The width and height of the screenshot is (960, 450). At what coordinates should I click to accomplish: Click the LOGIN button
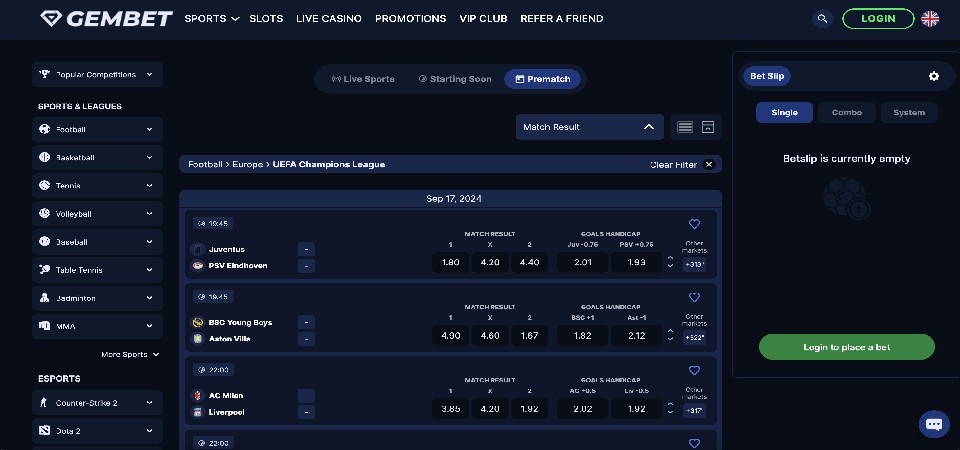click(878, 19)
